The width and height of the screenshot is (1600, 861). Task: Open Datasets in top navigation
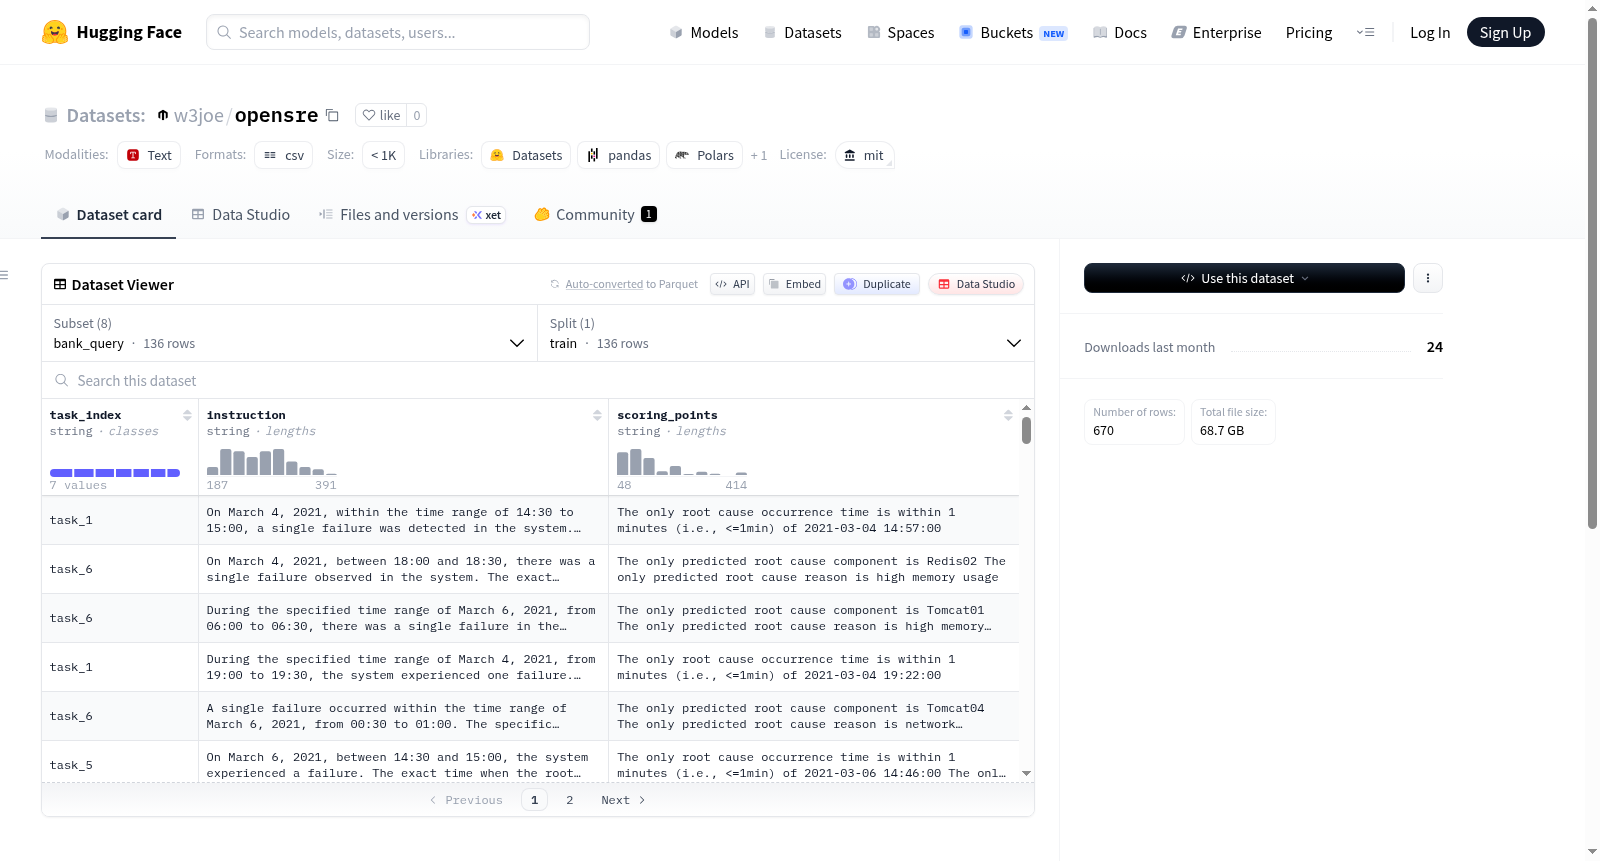point(803,32)
